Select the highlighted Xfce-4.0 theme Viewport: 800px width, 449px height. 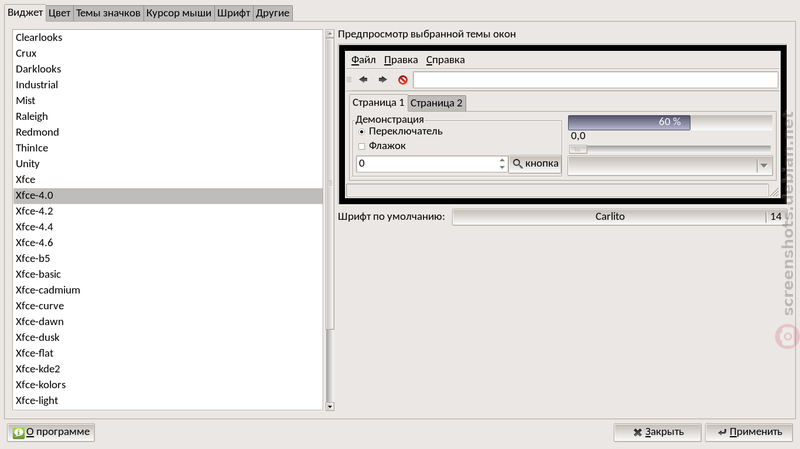pos(168,195)
